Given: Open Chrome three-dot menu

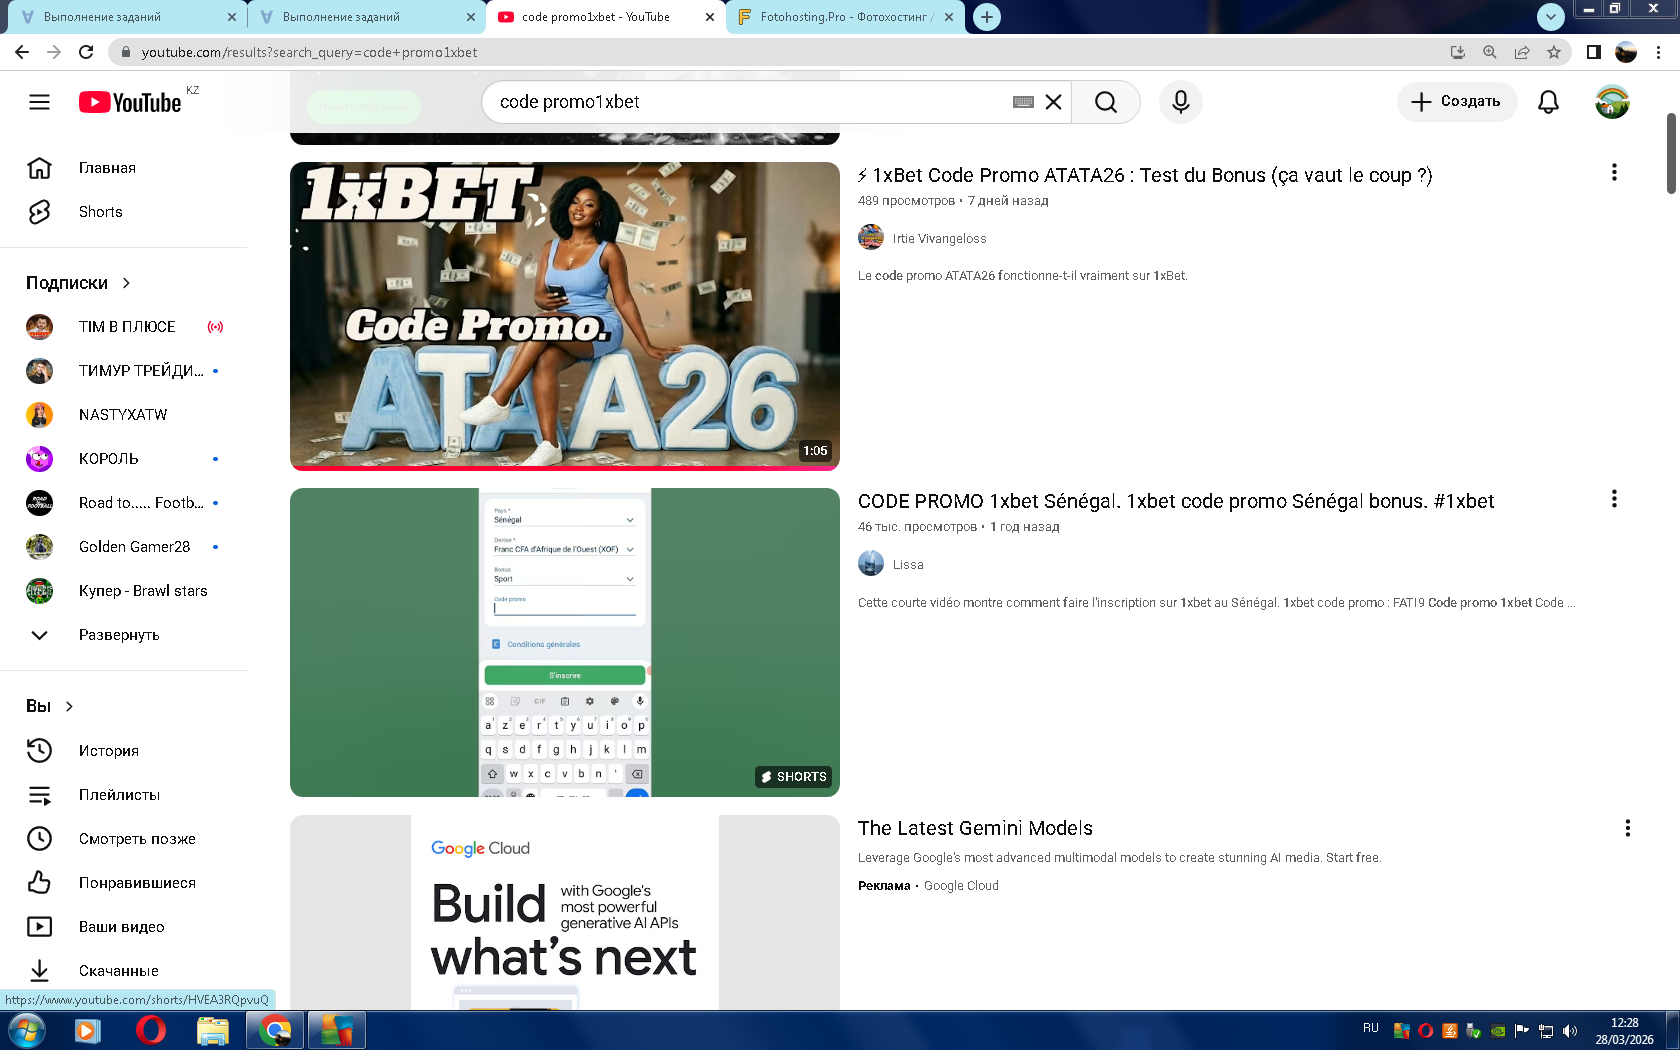Looking at the screenshot, I should pyautogui.click(x=1659, y=52).
